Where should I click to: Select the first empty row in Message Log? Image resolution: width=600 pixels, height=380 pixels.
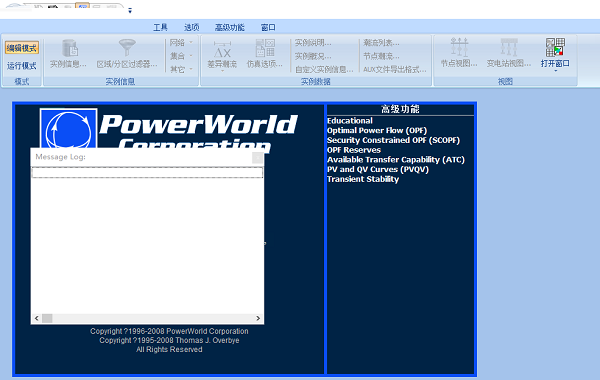147,173
